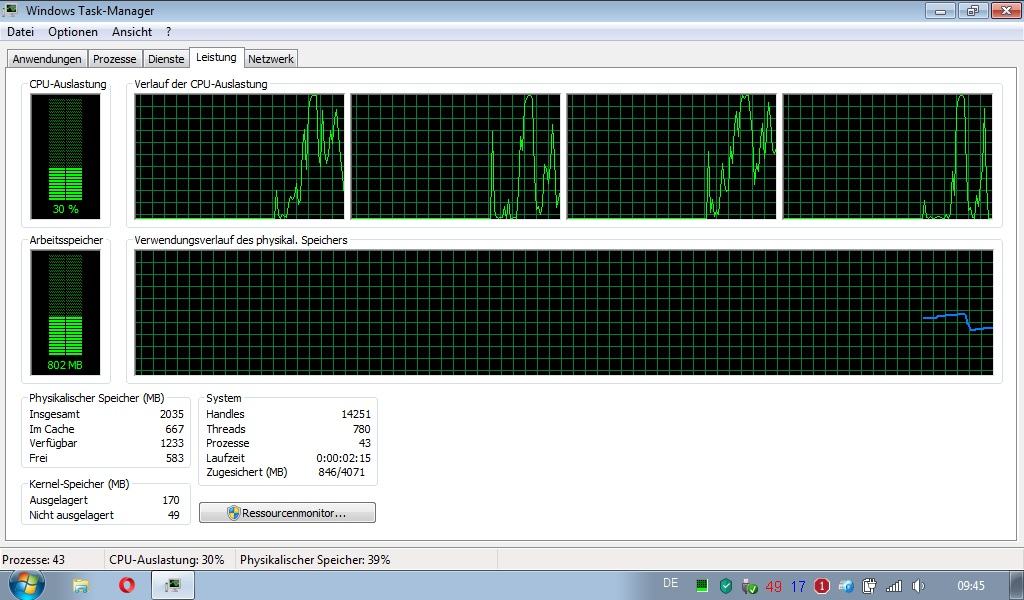
Task: Click 'Physikalischer Speicher: 39%' in status bar
Action: (315, 560)
